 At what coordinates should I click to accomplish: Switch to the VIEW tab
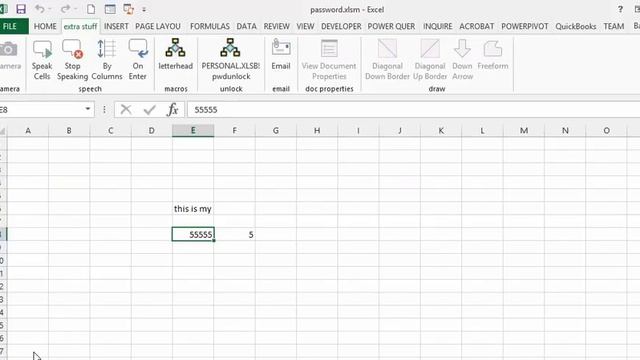[x=305, y=27]
